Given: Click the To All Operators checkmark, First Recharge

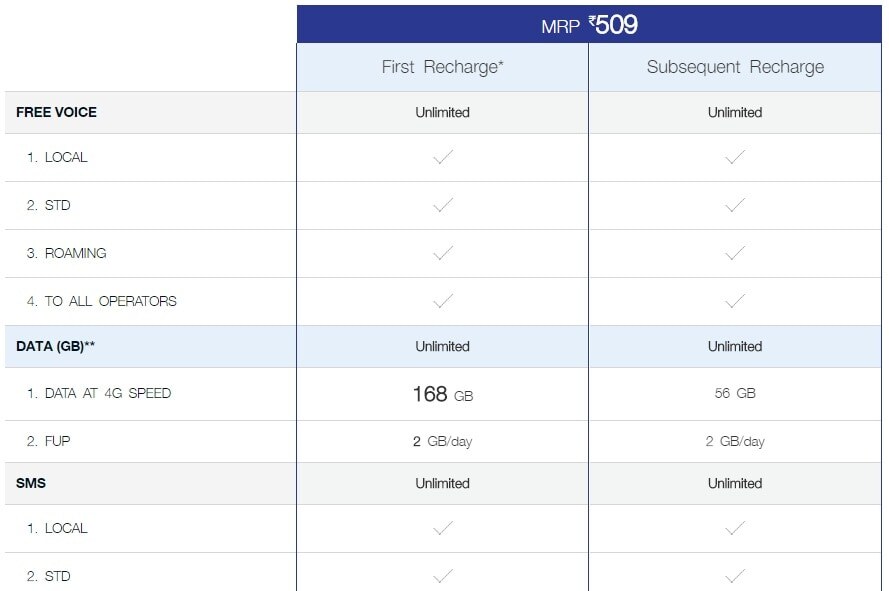Looking at the screenshot, I should coord(443,301).
